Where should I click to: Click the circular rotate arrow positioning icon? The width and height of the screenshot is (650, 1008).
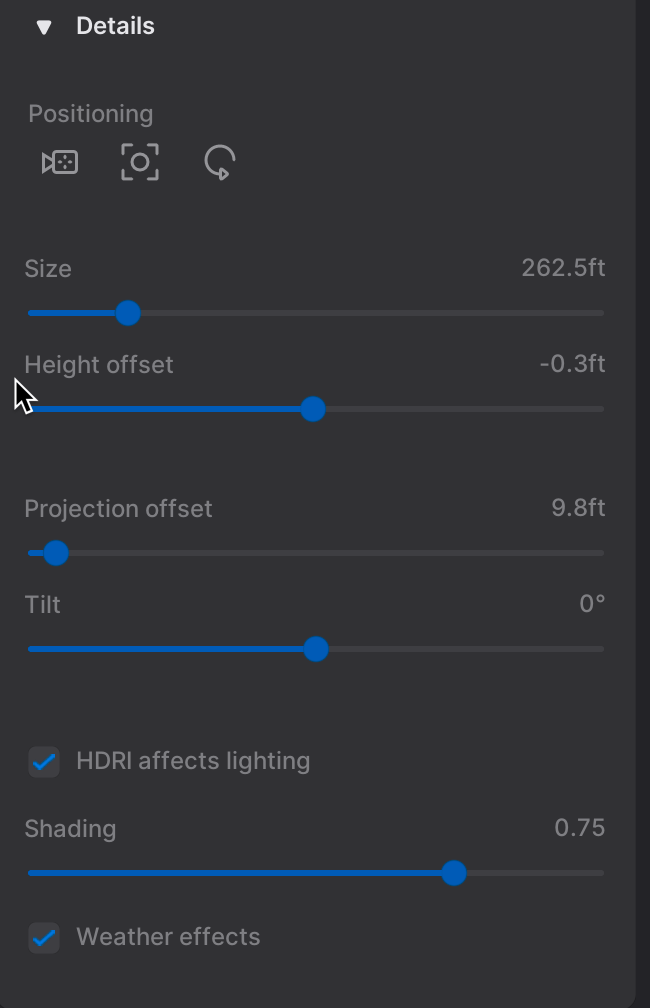(220, 162)
